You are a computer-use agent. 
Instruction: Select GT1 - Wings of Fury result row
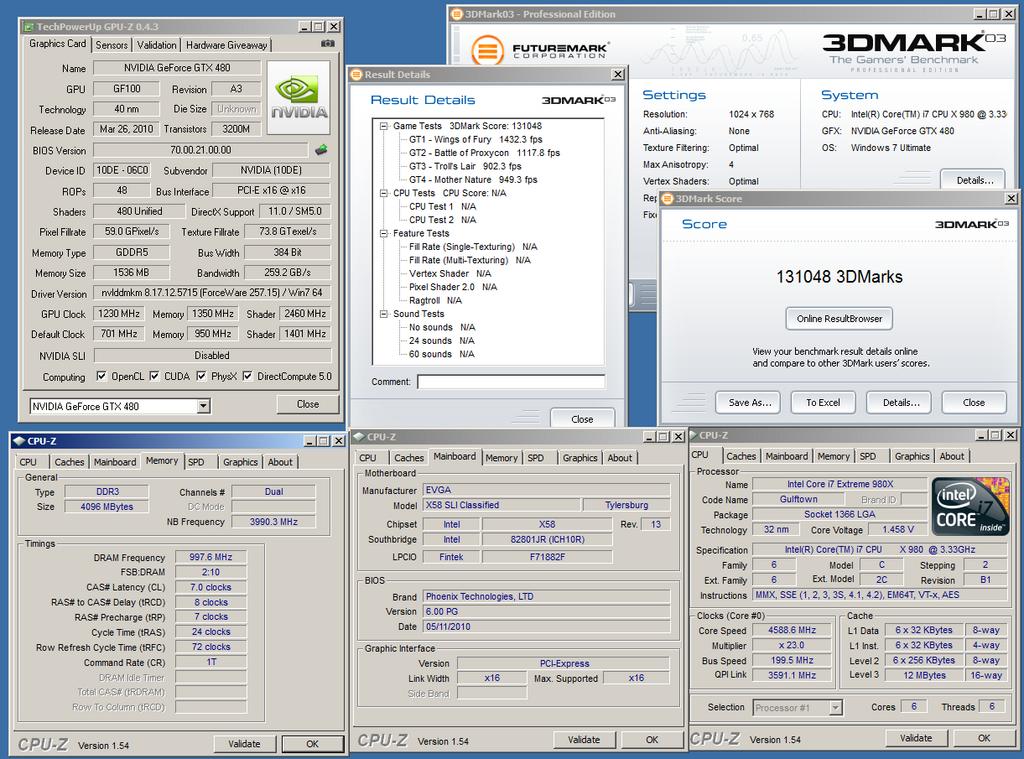coord(475,139)
